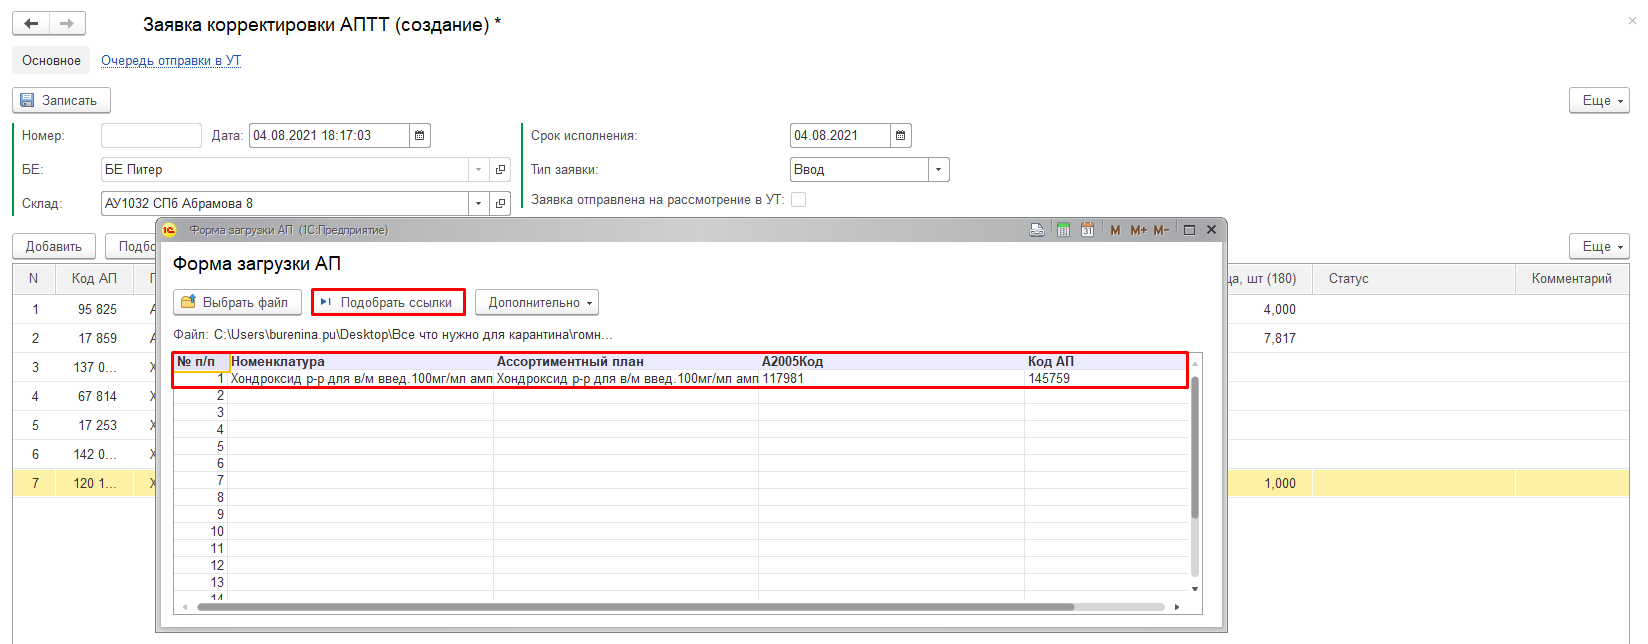Open calendar picker for Срок исполнения

tap(900, 136)
